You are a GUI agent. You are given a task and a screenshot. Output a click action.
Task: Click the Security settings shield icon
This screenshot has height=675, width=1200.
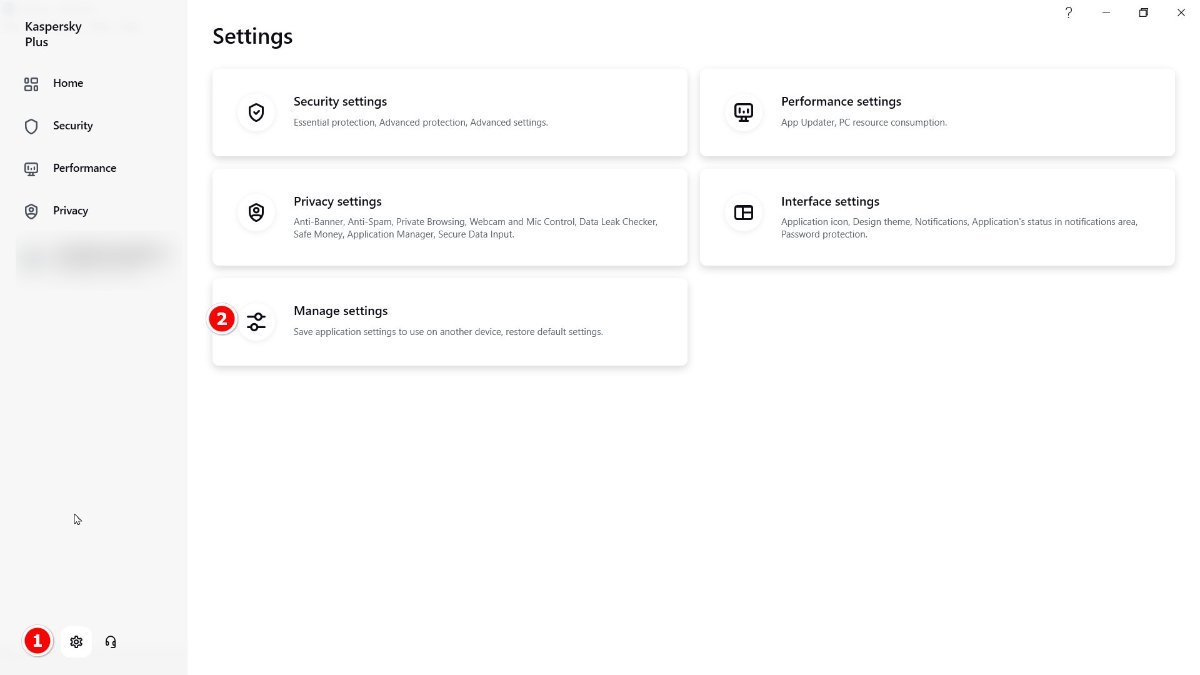(256, 112)
